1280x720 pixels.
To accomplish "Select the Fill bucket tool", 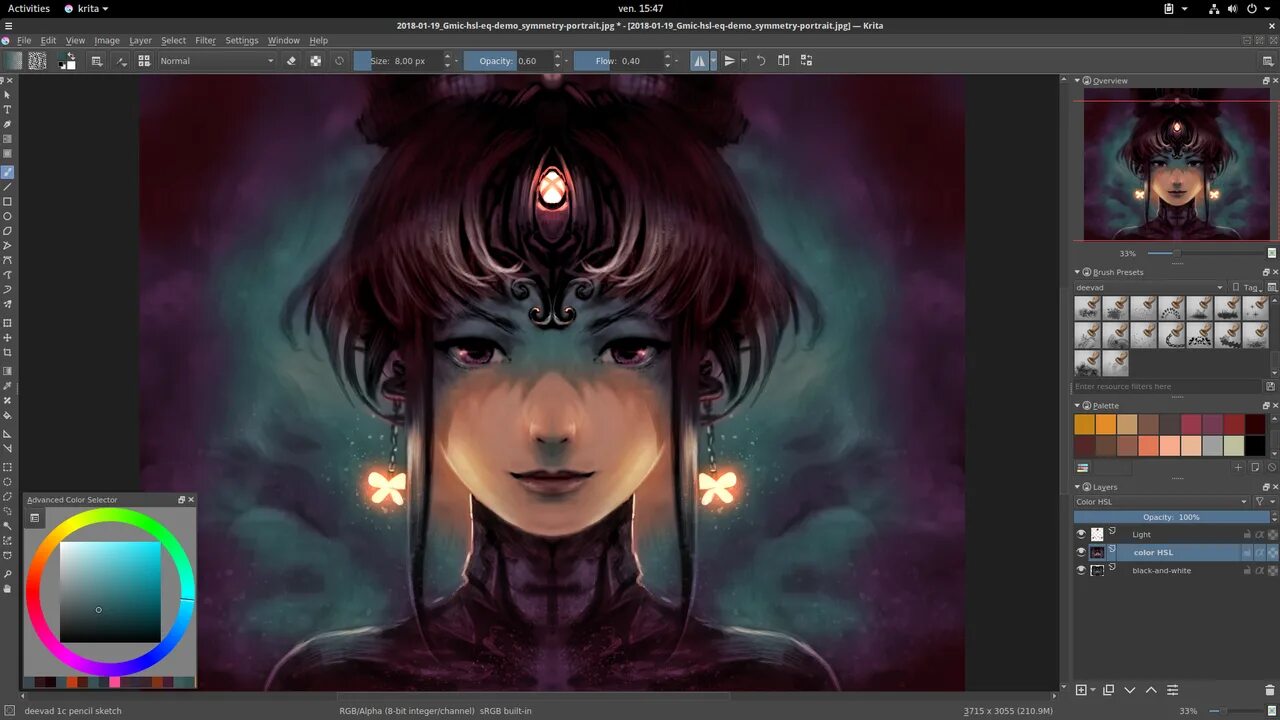I will 7,415.
